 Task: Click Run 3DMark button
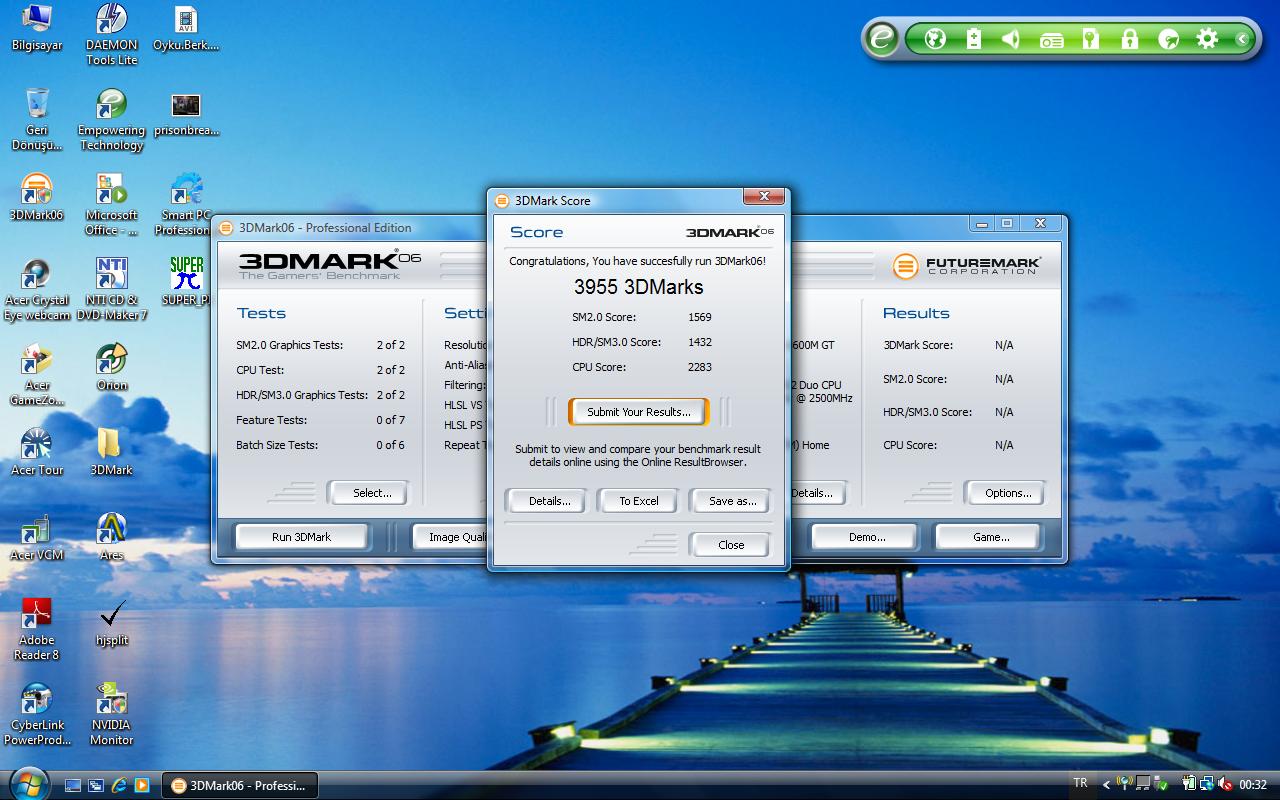tap(301, 537)
